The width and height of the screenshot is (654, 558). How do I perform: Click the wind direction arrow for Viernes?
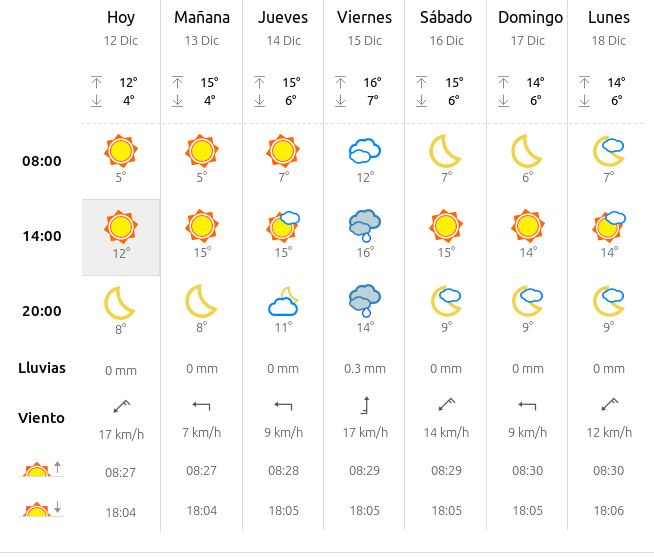click(x=365, y=405)
